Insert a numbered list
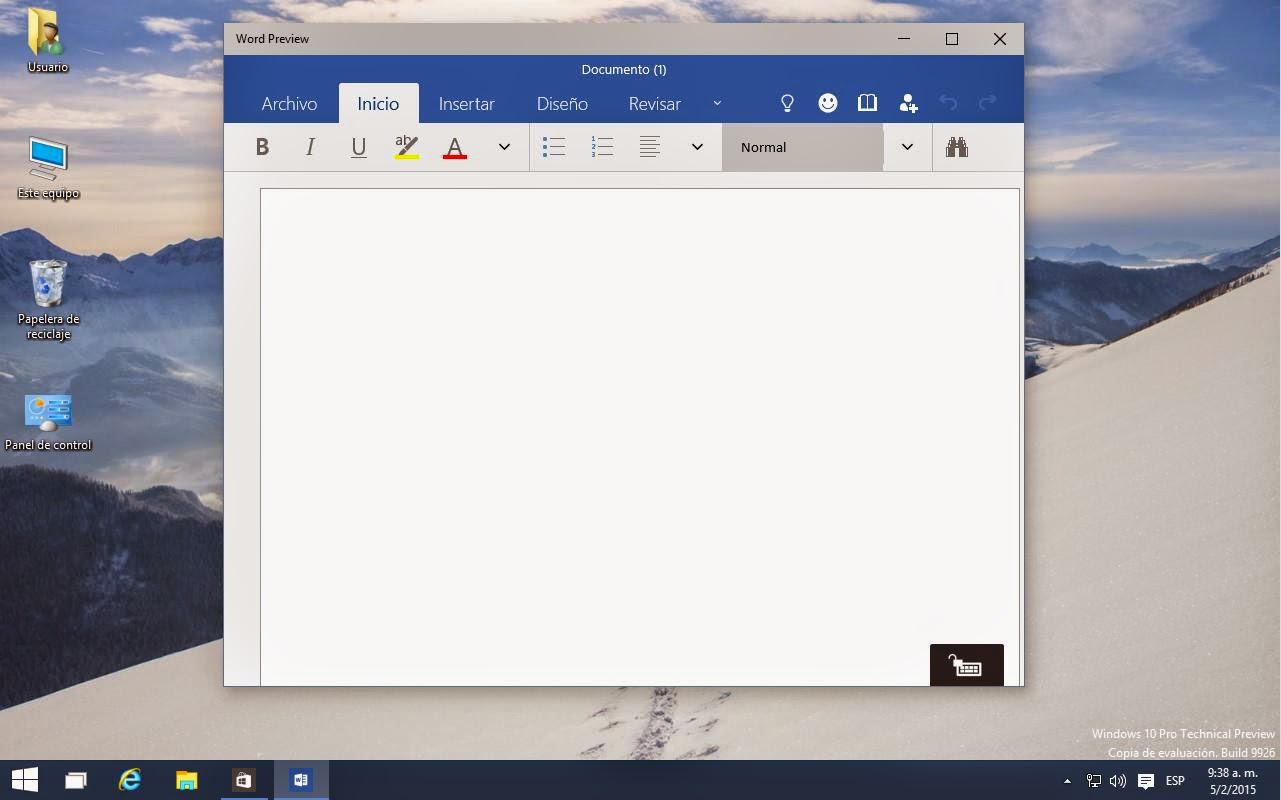 [602, 147]
